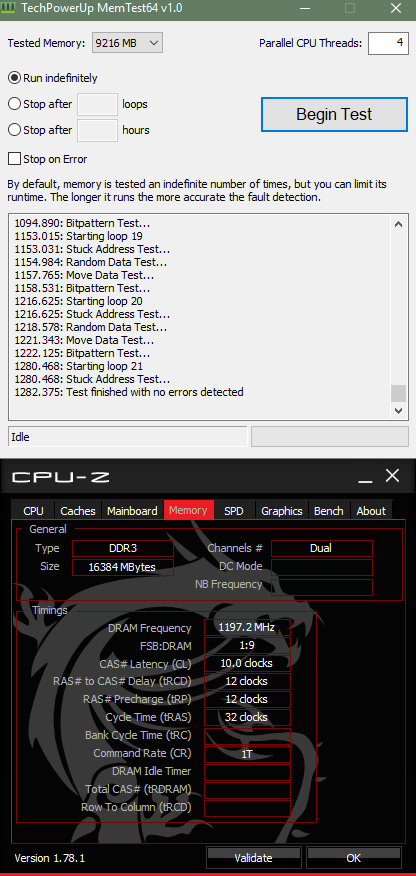The height and width of the screenshot is (876, 416).
Task: Click the log line '1222.125: Bitpattern Test...'
Action: pyautogui.click(x=83, y=353)
